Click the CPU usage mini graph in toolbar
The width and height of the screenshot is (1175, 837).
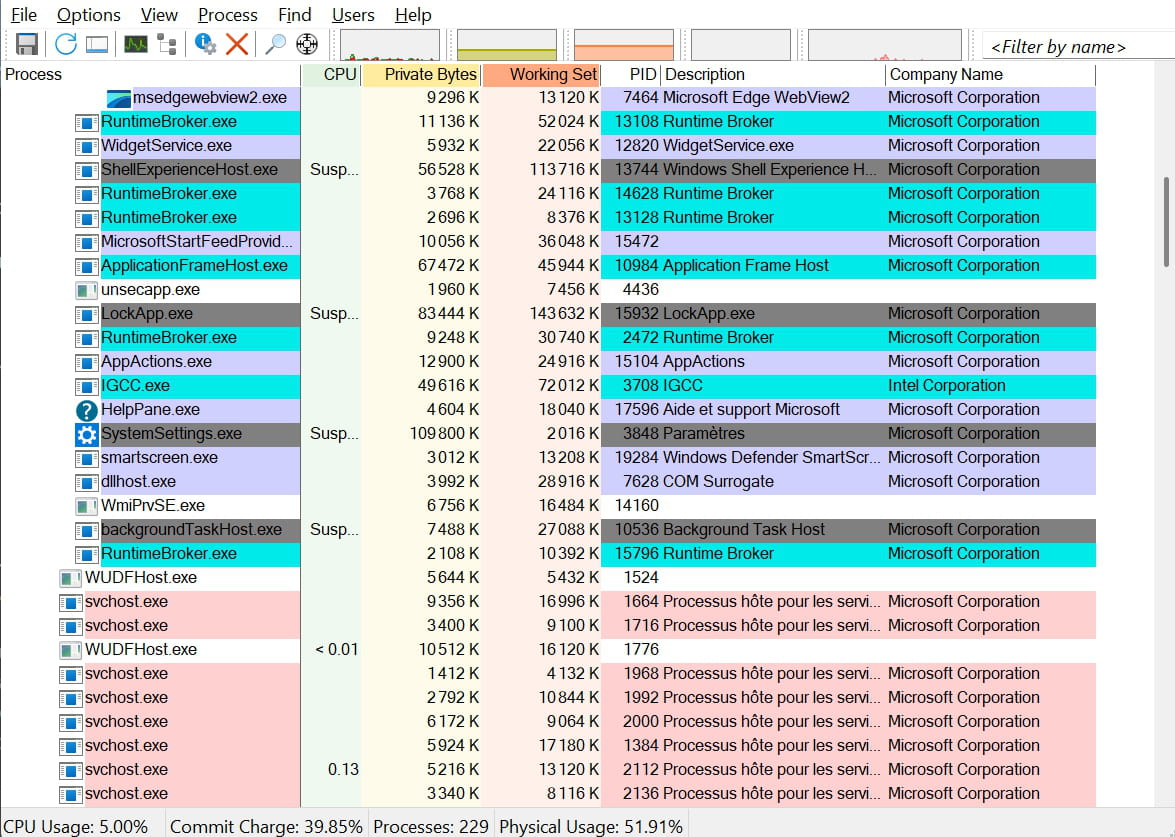tap(390, 45)
